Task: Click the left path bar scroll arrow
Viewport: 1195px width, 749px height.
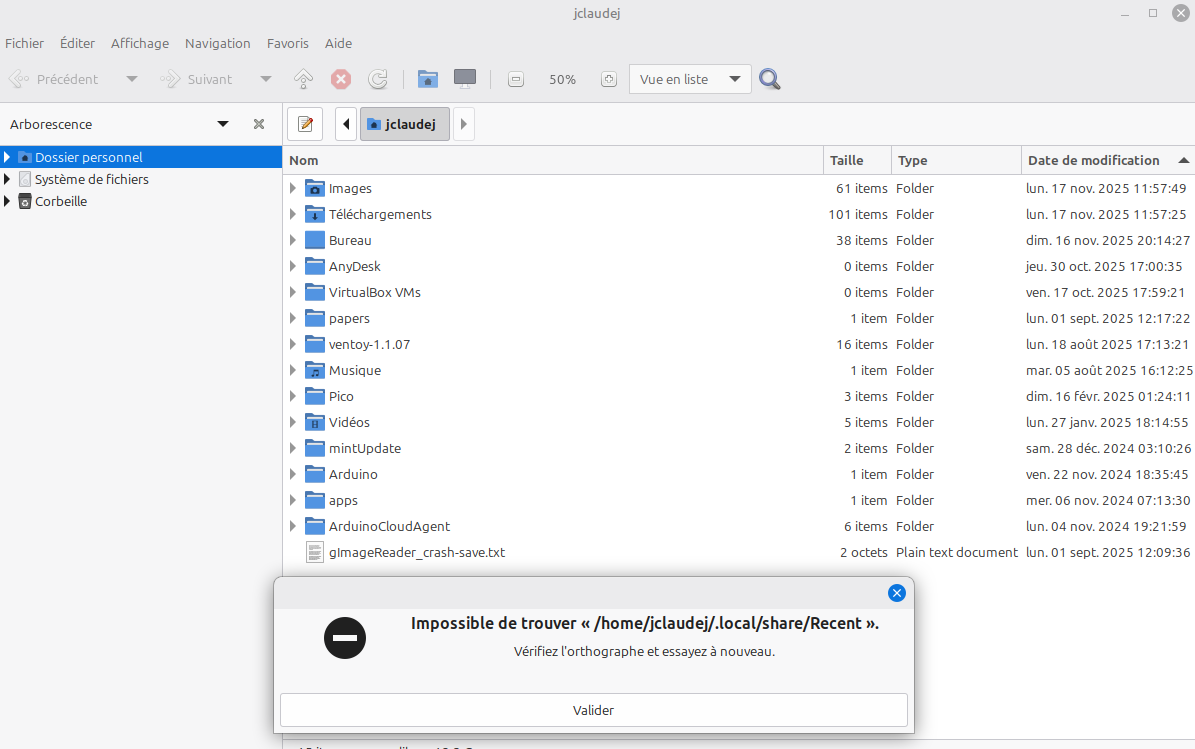Action: point(346,124)
